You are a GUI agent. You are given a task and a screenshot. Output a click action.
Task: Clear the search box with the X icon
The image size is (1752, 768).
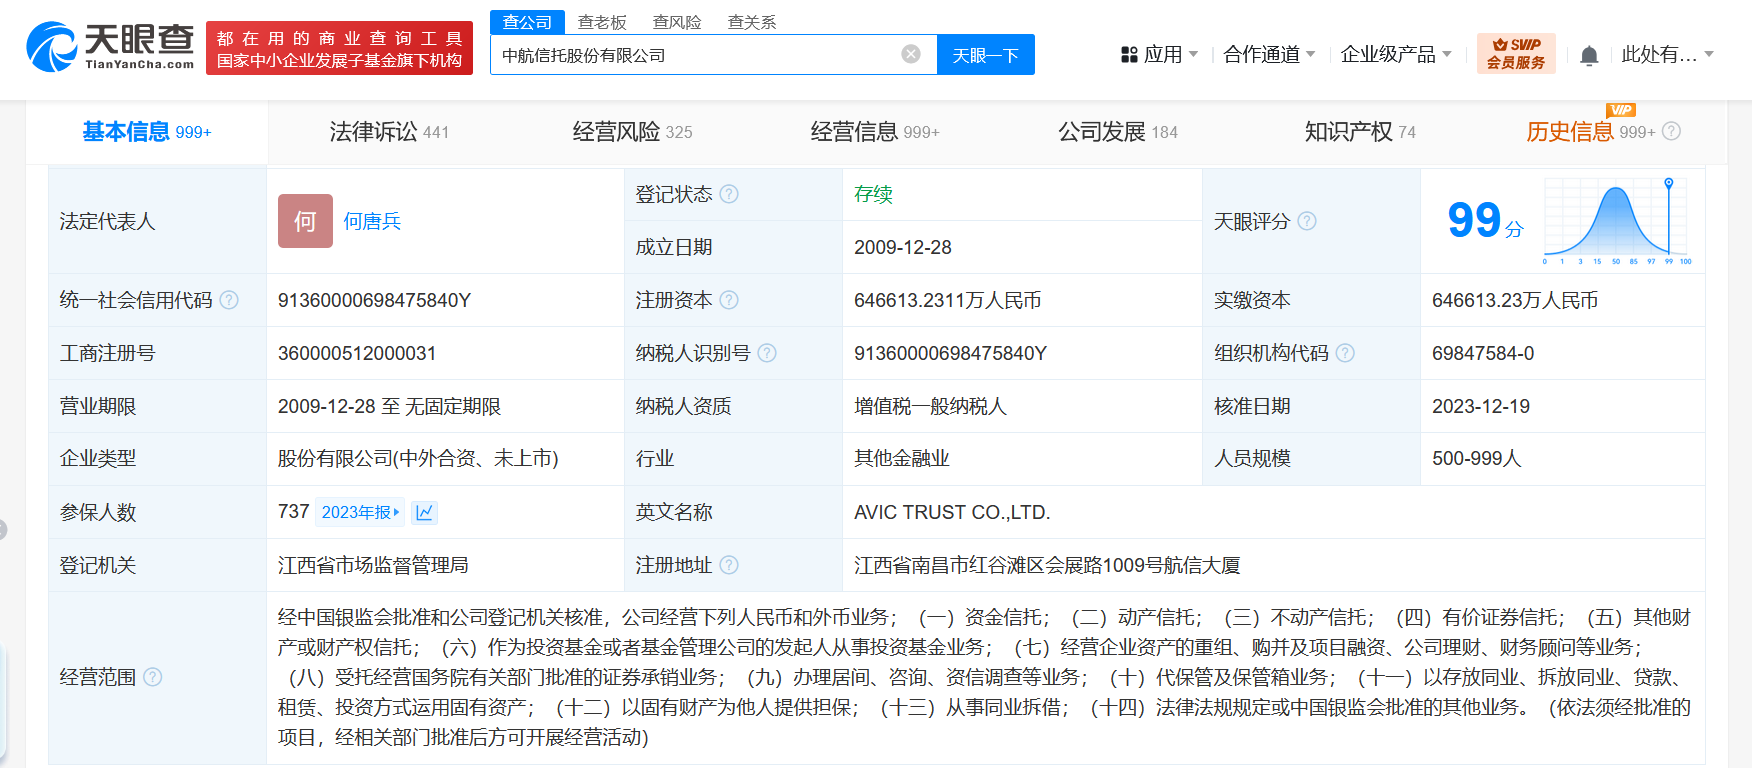[911, 54]
